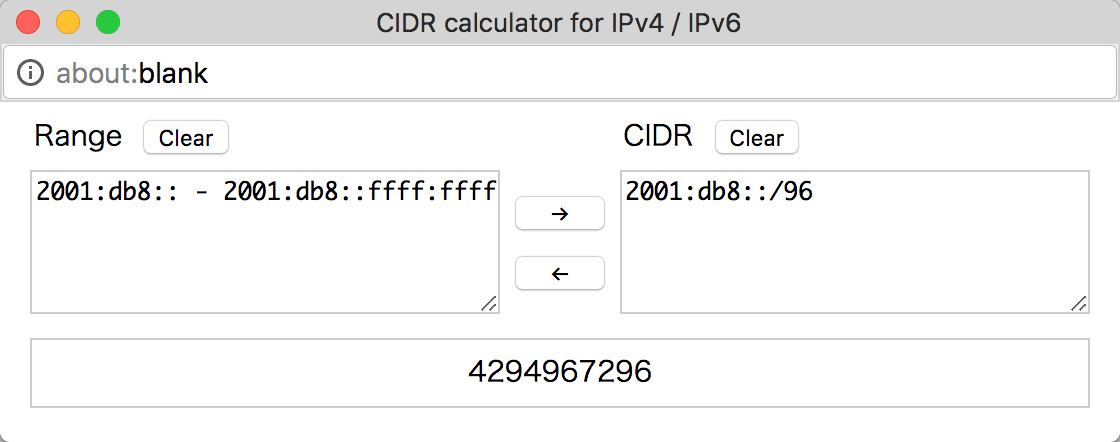Image resolution: width=1120 pixels, height=442 pixels.
Task: Click inside the Range text area
Action: [x=264, y=241]
